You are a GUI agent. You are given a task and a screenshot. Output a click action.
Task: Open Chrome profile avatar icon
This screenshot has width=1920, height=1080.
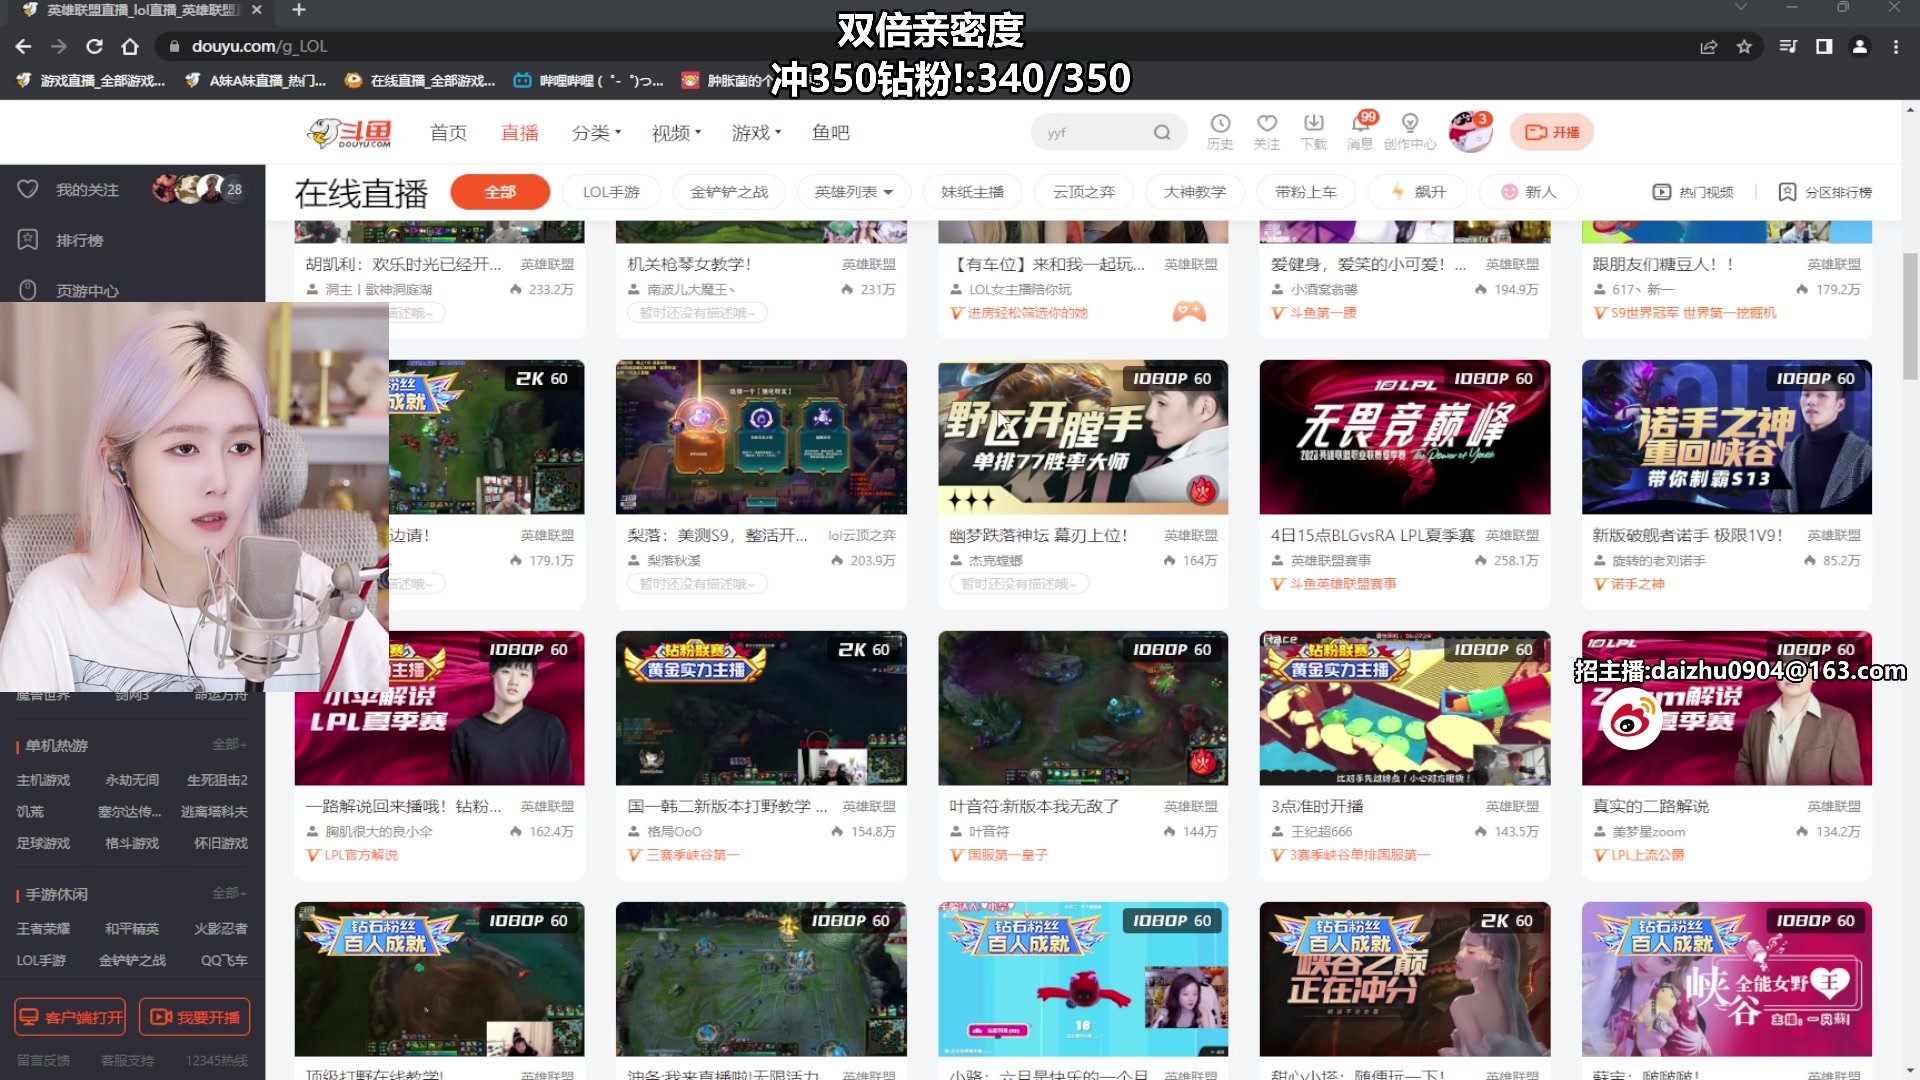click(1859, 46)
